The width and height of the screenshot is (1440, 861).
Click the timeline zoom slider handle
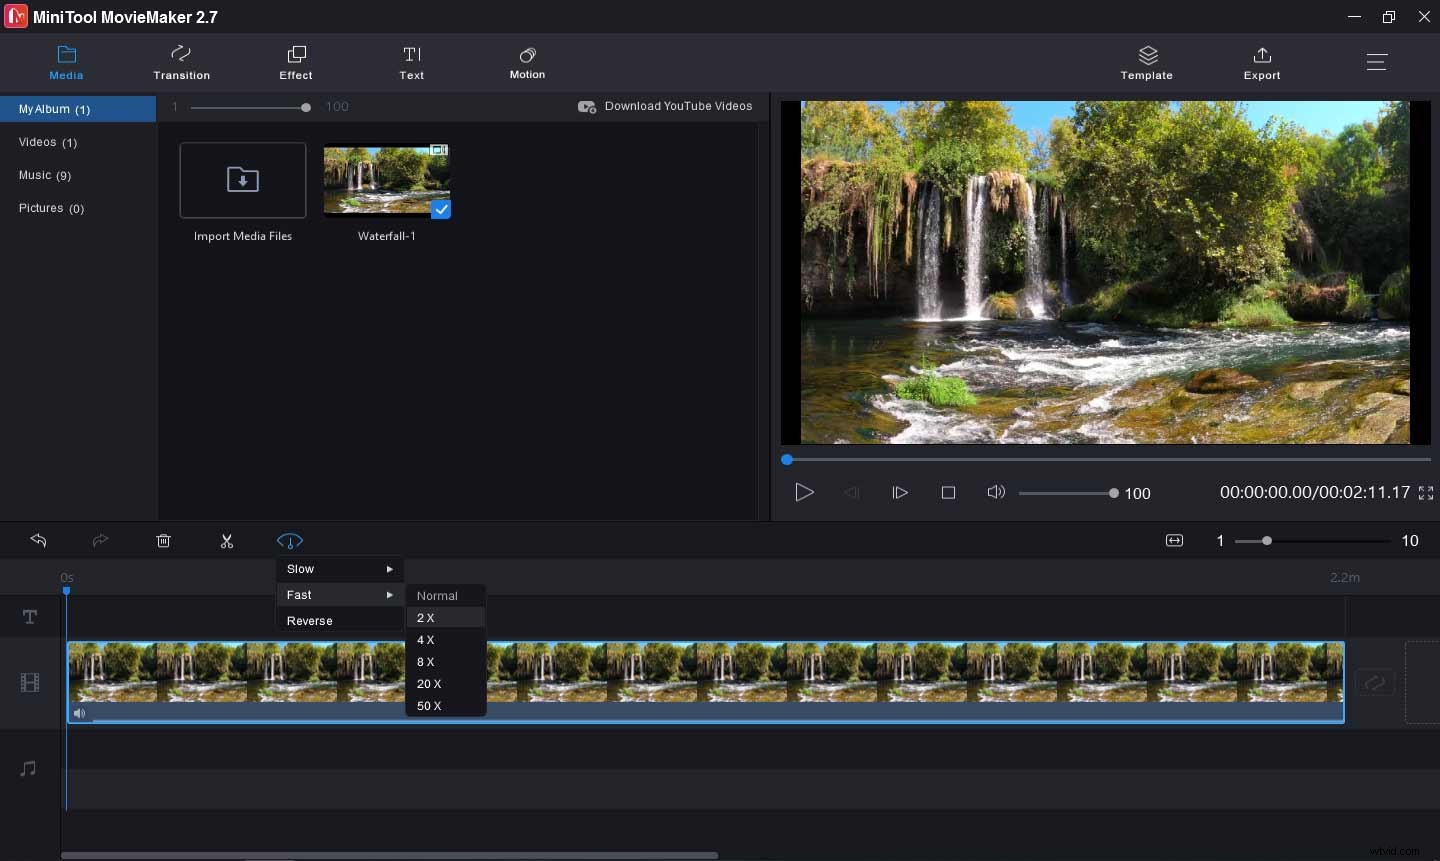tap(1266, 541)
